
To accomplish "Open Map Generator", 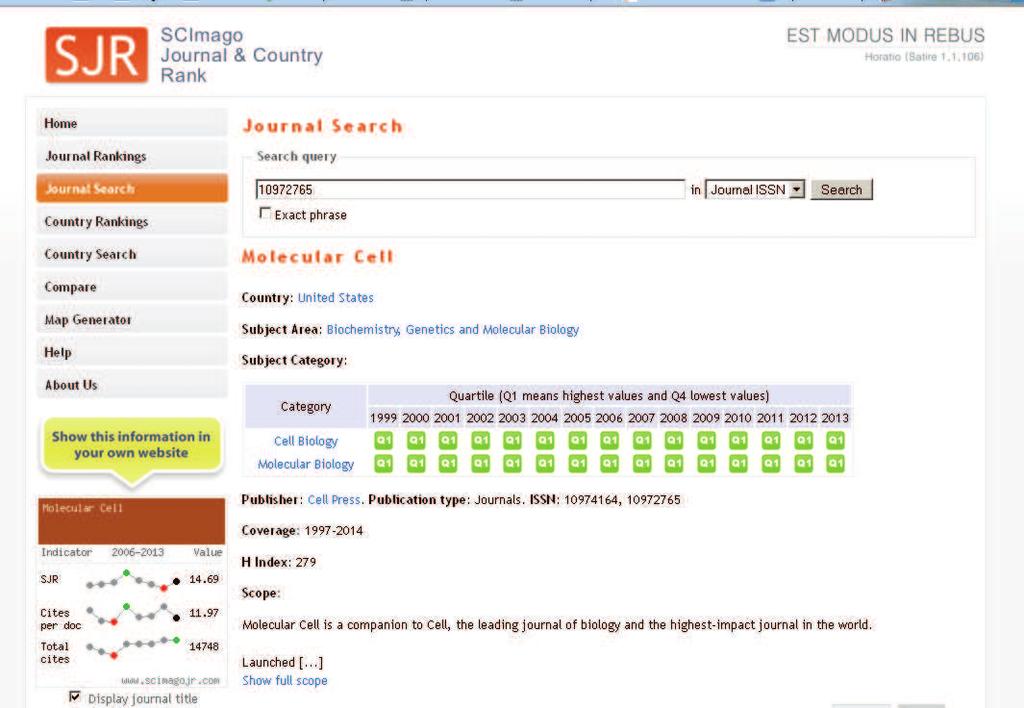I will pos(132,319).
